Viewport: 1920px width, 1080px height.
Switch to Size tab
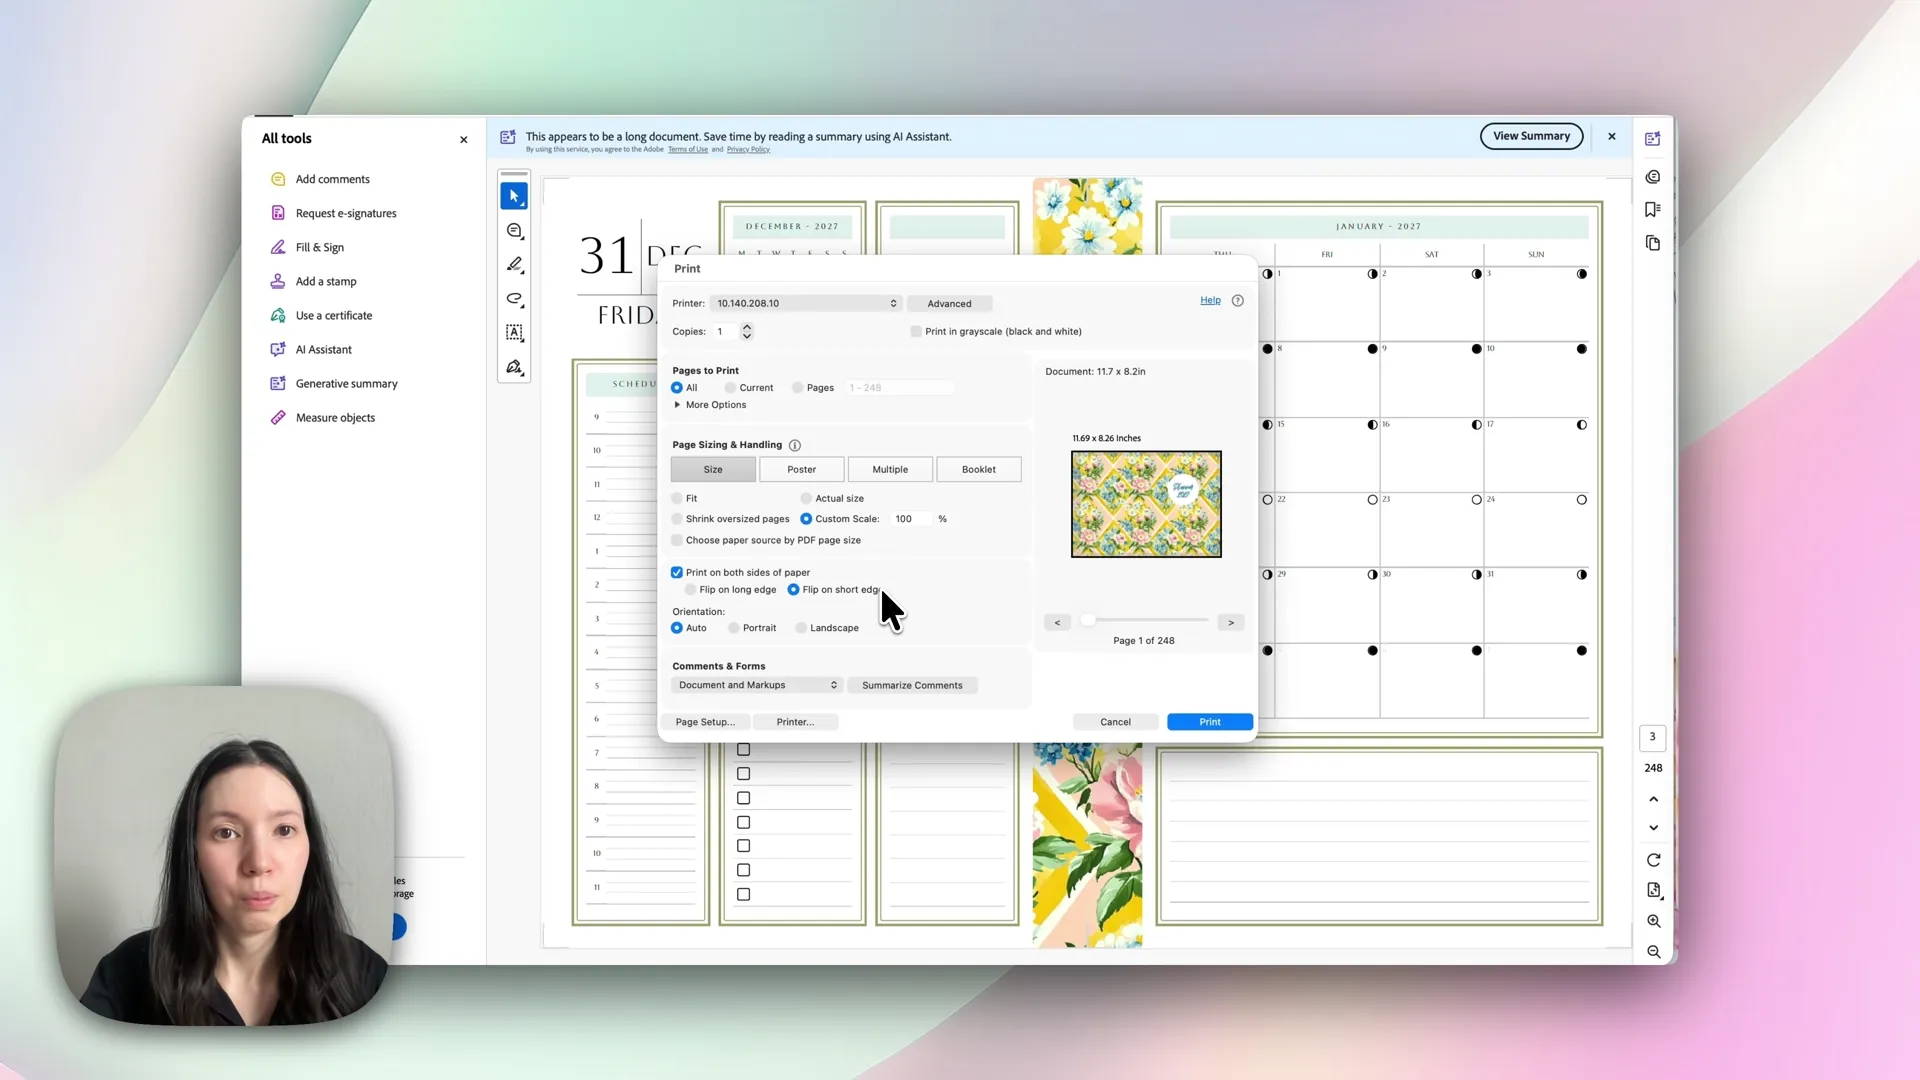click(713, 469)
